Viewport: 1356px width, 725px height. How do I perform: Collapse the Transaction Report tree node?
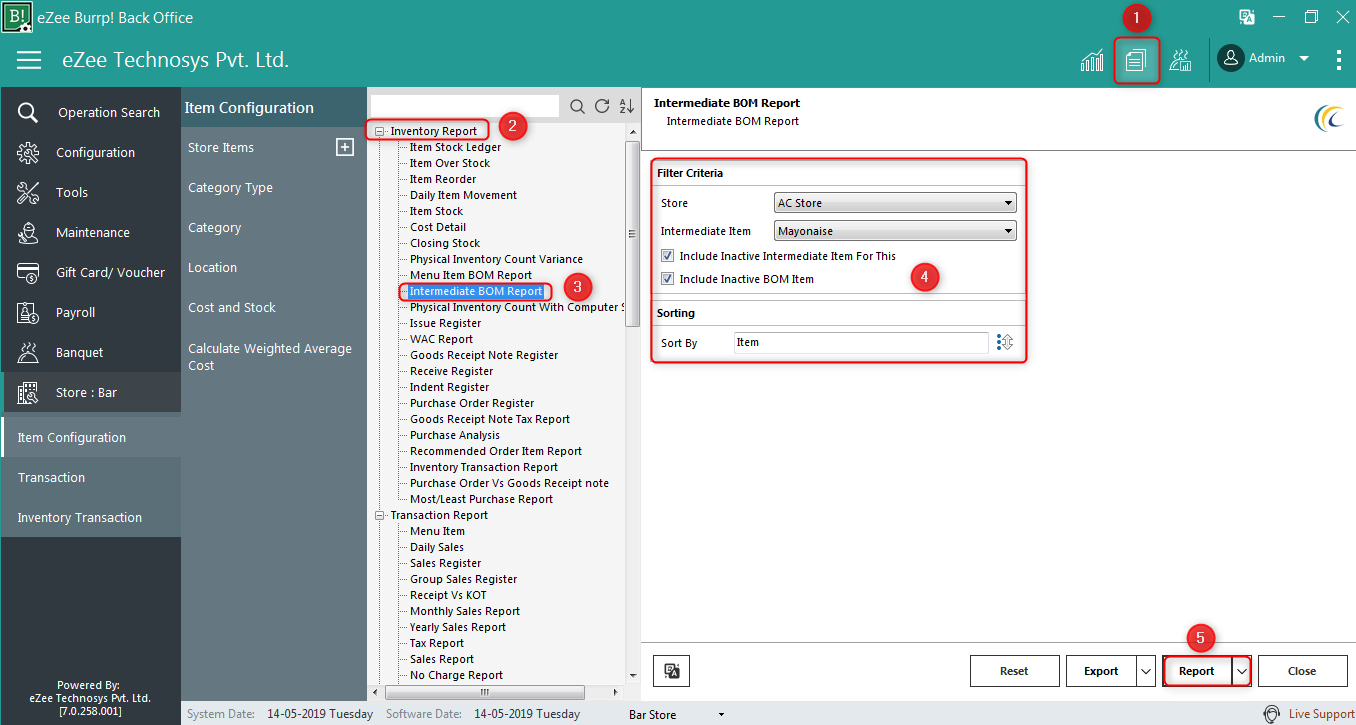pyautogui.click(x=379, y=515)
